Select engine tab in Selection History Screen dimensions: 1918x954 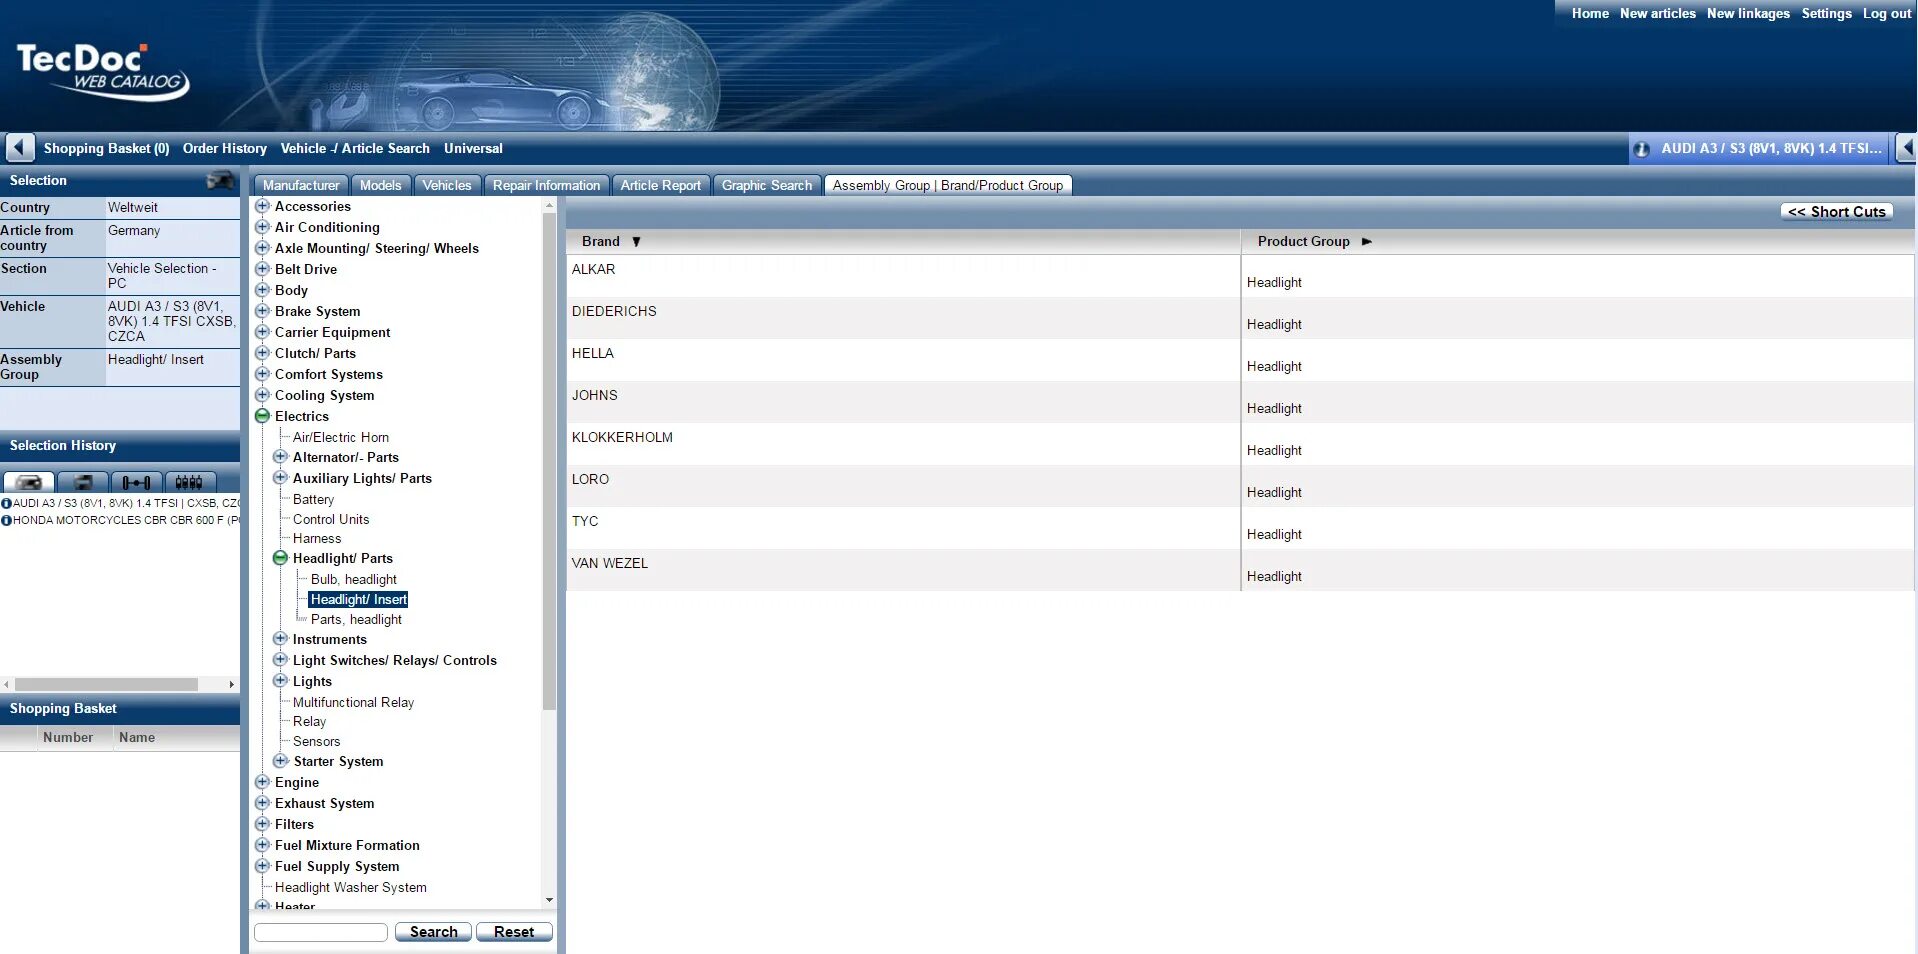click(x=190, y=482)
